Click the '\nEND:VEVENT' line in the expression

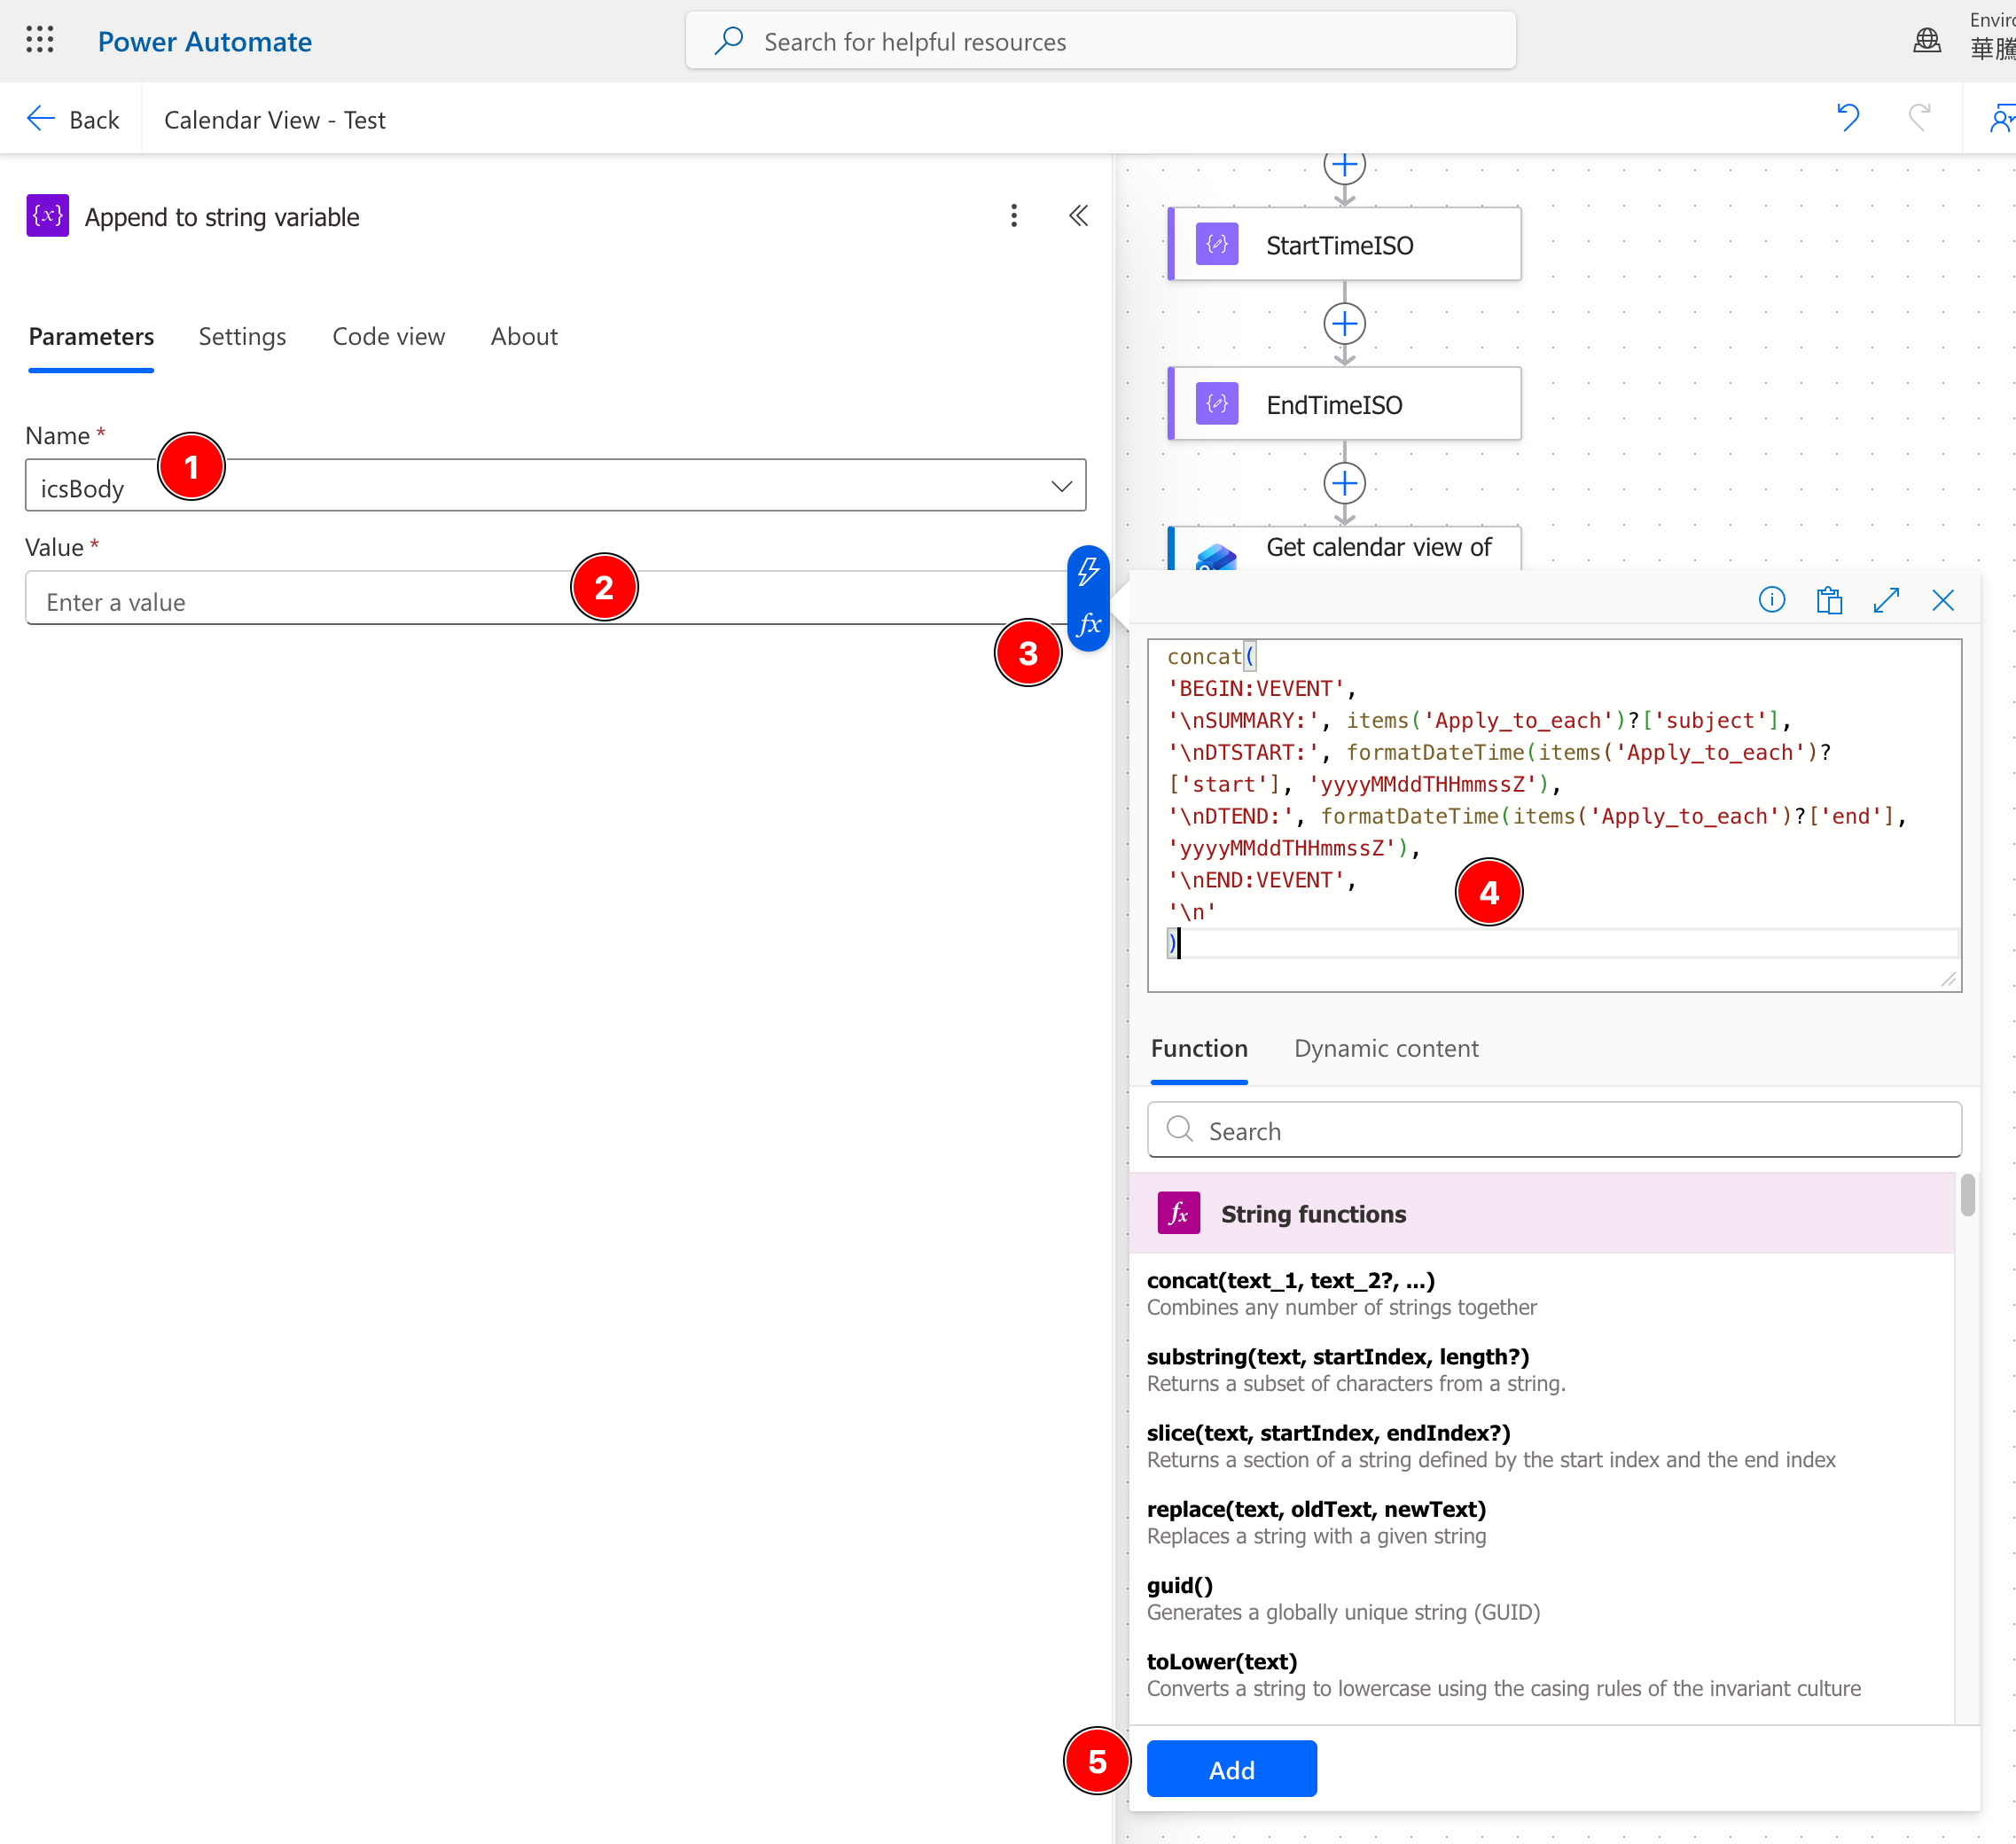pyautogui.click(x=1261, y=880)
